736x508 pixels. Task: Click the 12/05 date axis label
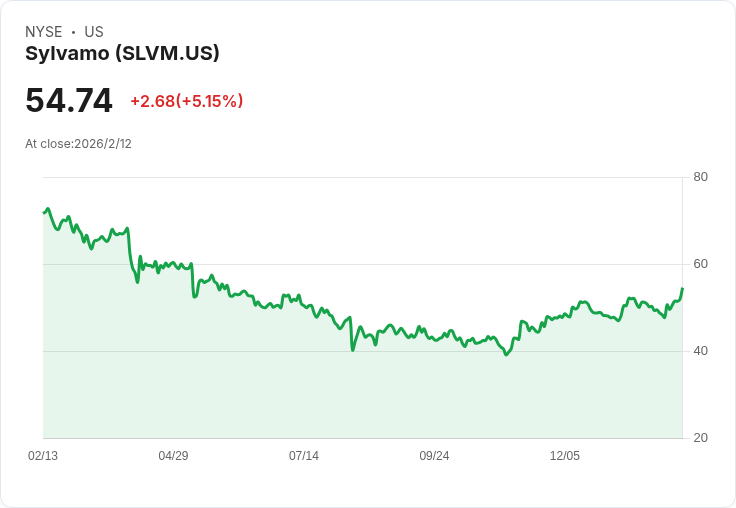(x=565, y=455)
